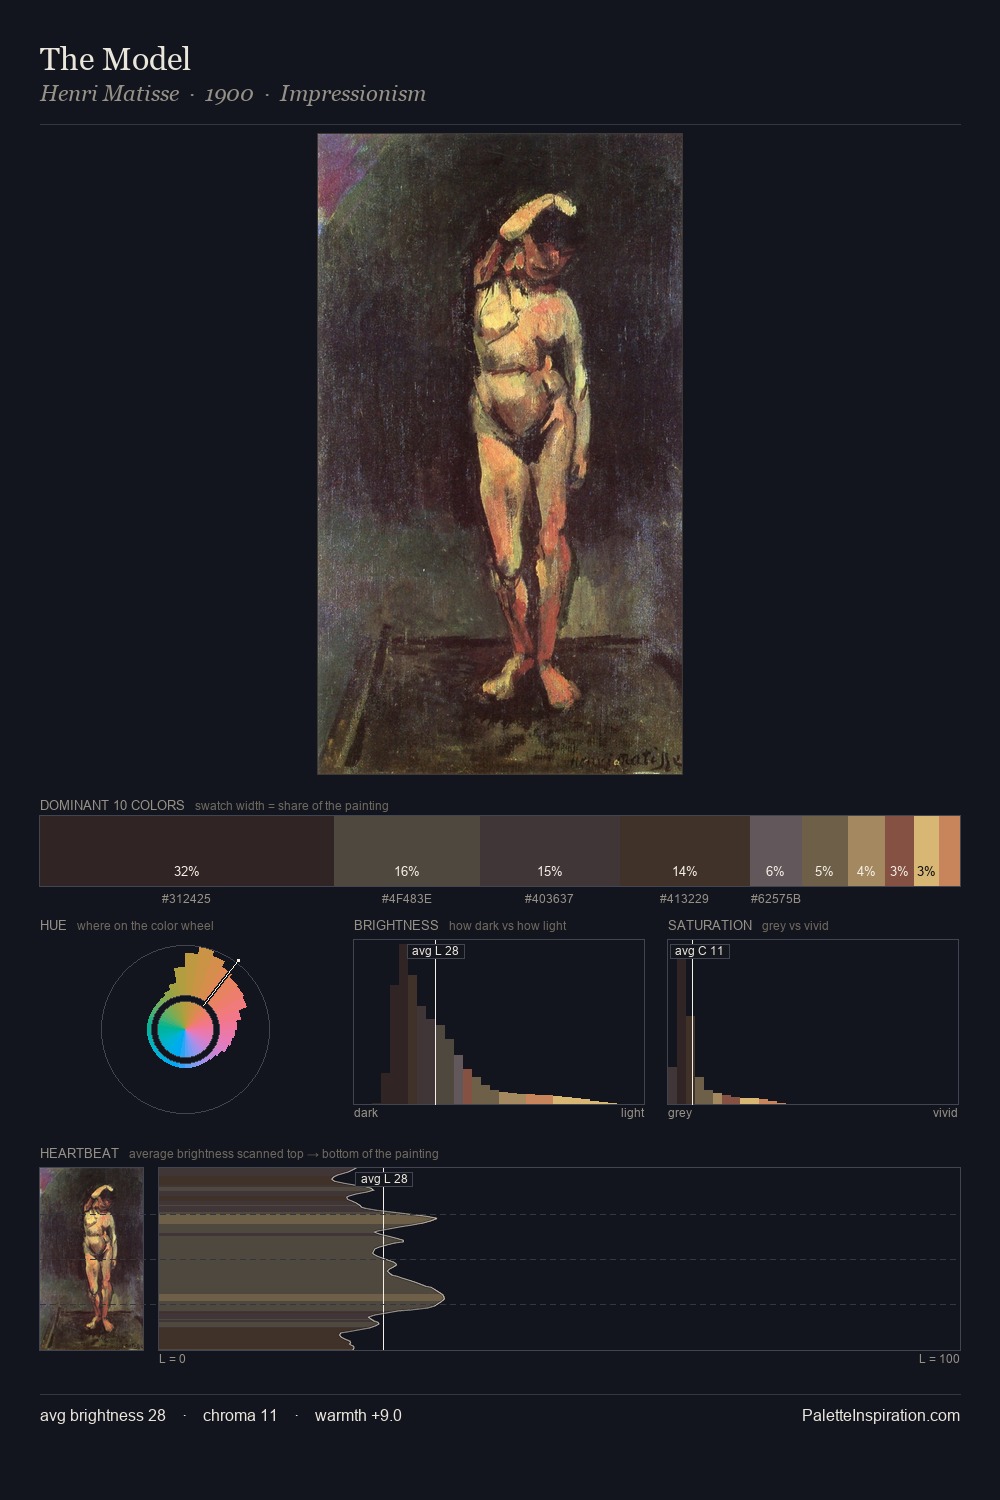Click the 'avg L 28' label in Brightness histogram
The width and height of the screenshot is (1000, 1500).
click(x=435, y=951)
